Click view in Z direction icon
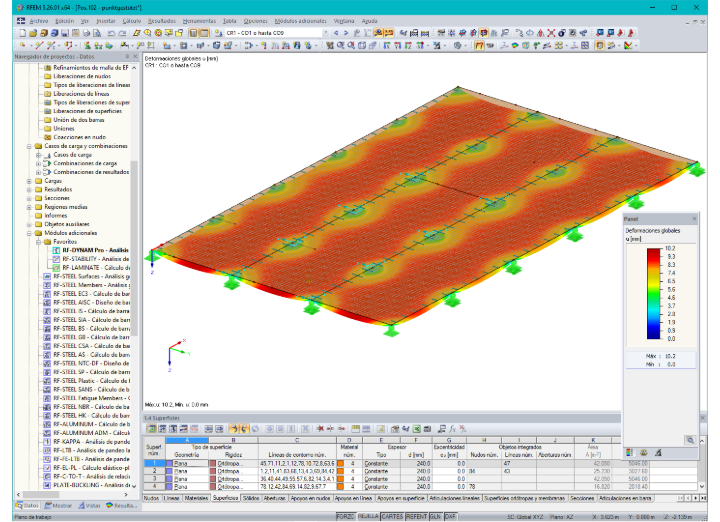 pos(408,45)
